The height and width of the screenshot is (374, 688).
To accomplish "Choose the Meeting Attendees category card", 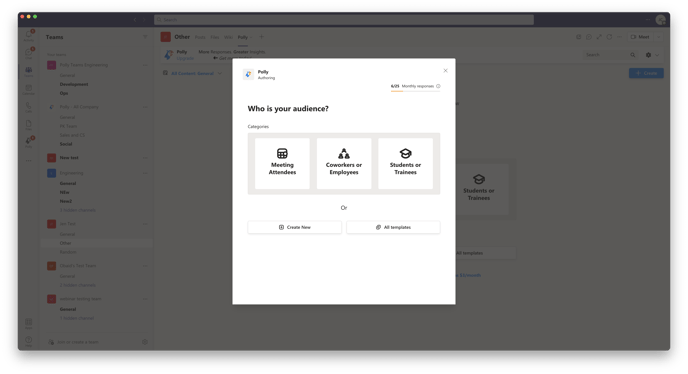I will point(282,163).
